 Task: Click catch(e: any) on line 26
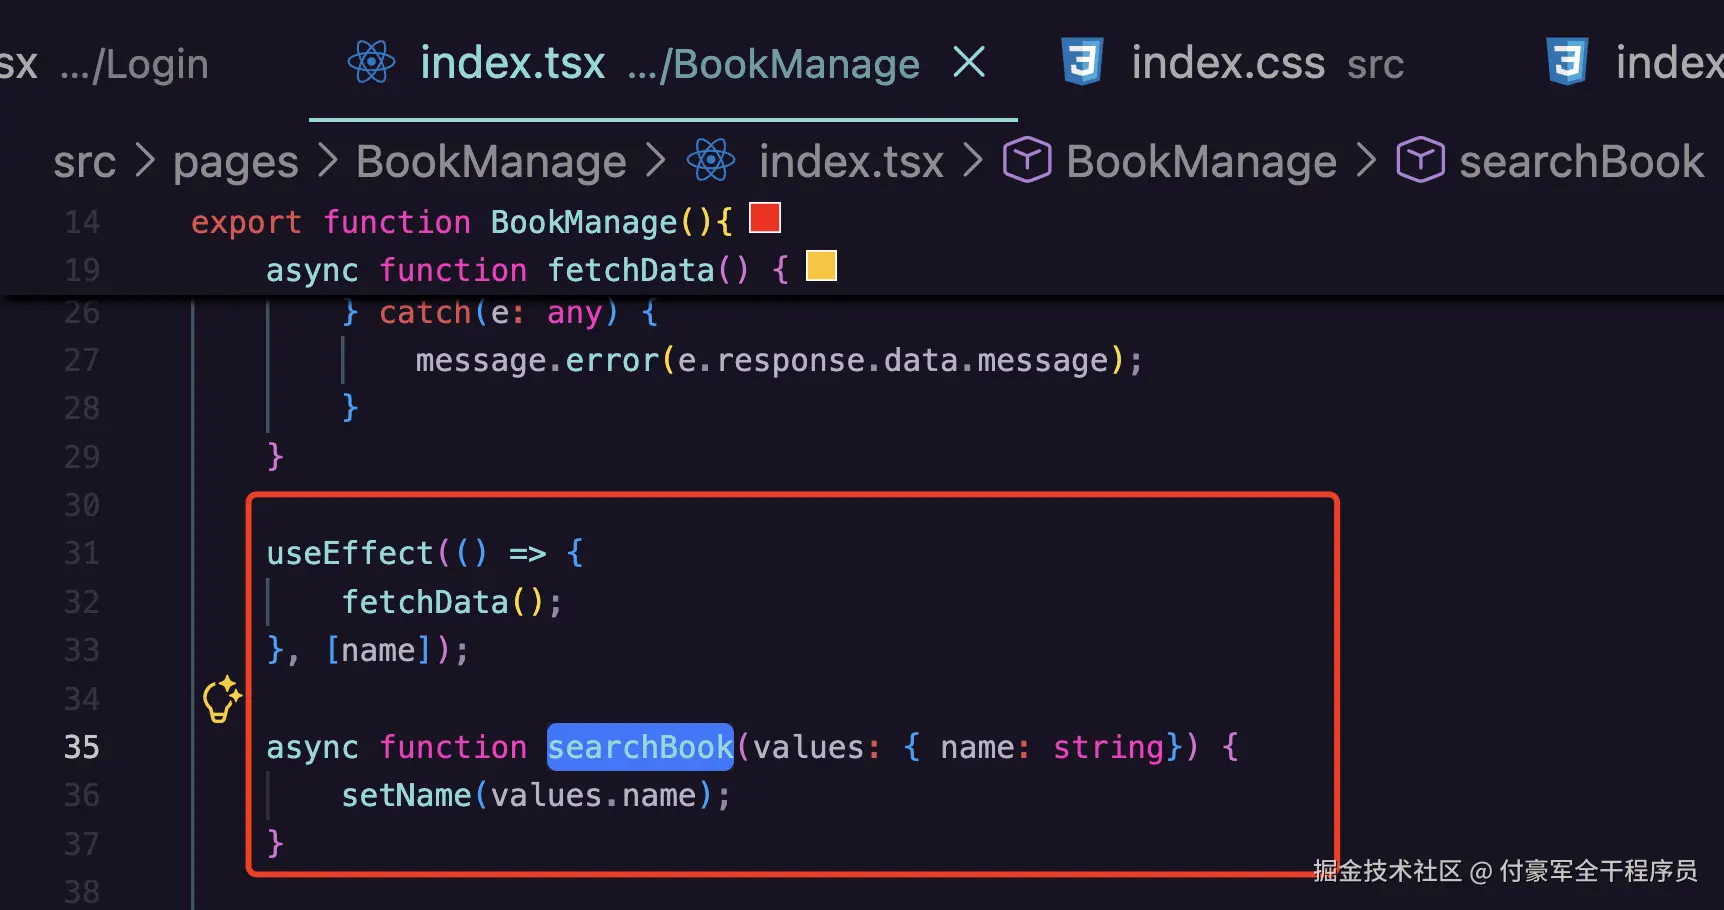pos(498,313)
